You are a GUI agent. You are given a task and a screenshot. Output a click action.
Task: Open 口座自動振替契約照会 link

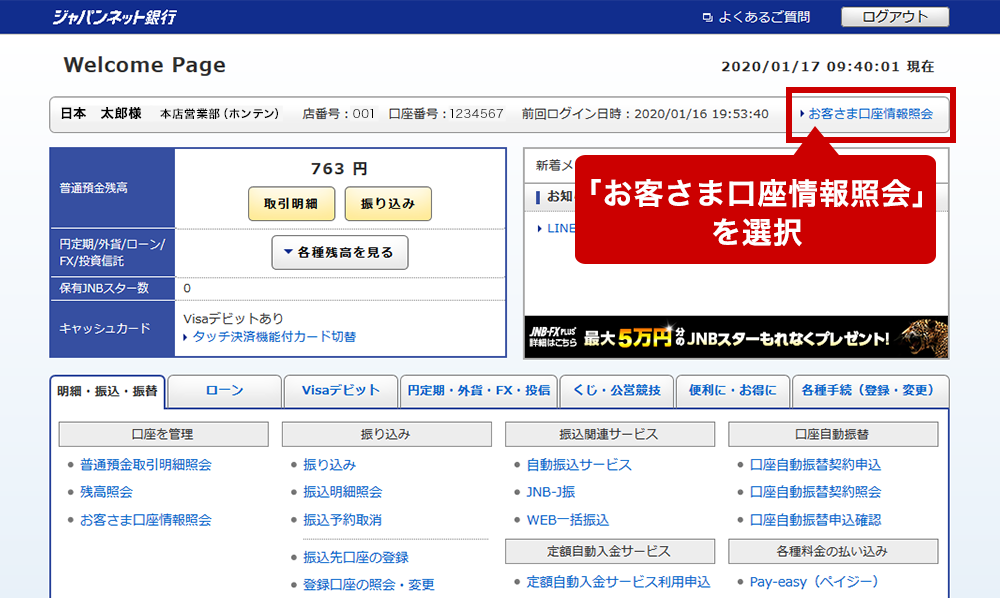point(815,492)
